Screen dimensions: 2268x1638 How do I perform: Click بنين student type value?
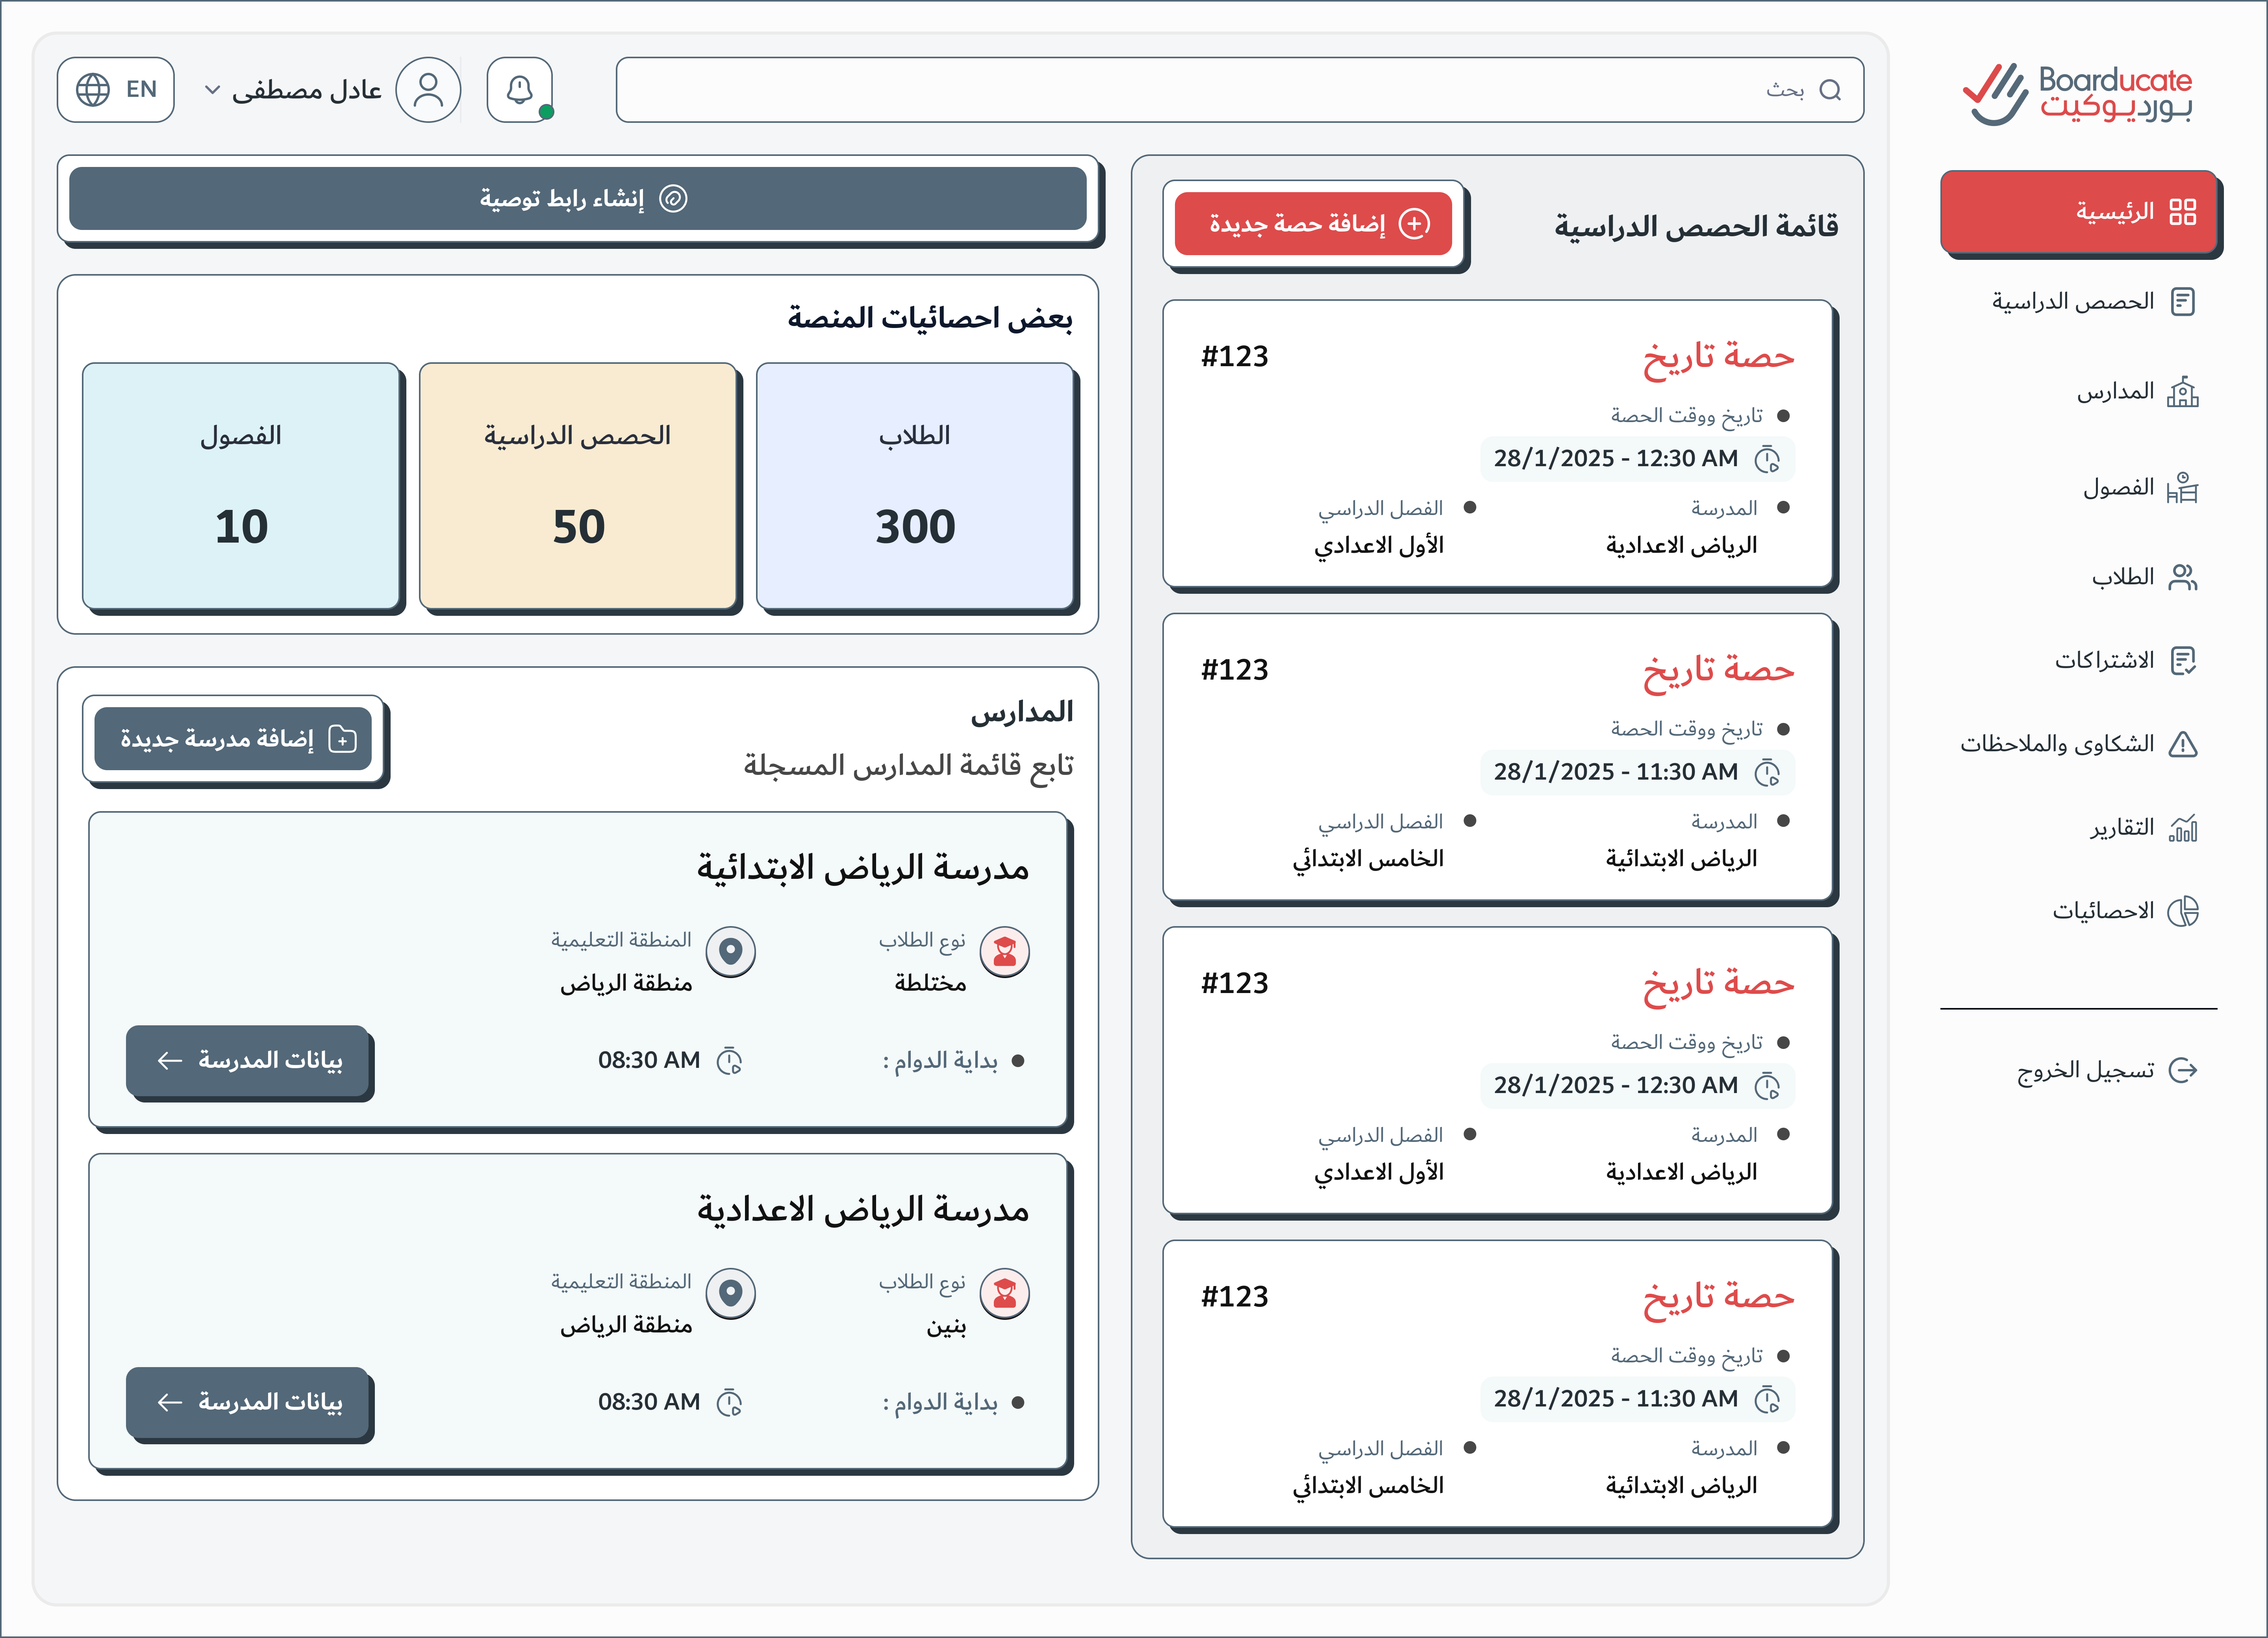(x=946, y=1327)
